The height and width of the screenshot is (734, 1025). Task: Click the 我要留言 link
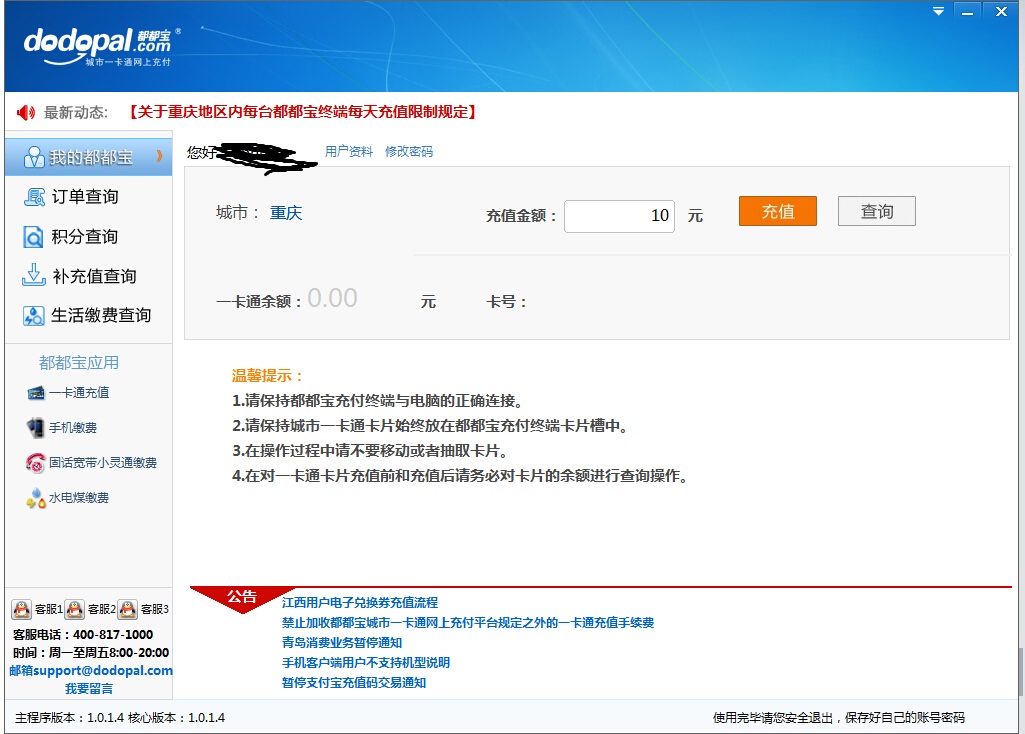coord(89,689)
